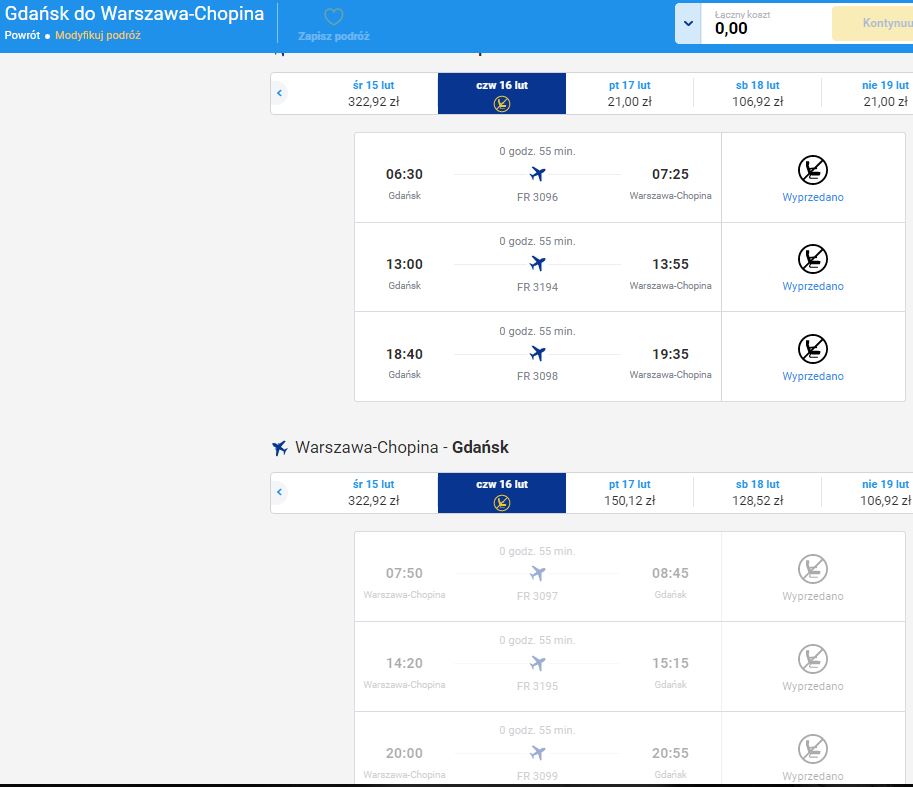Click Wyprzedano link for the 13:00 flight
The image size is (913, 787).
(813, 286)
